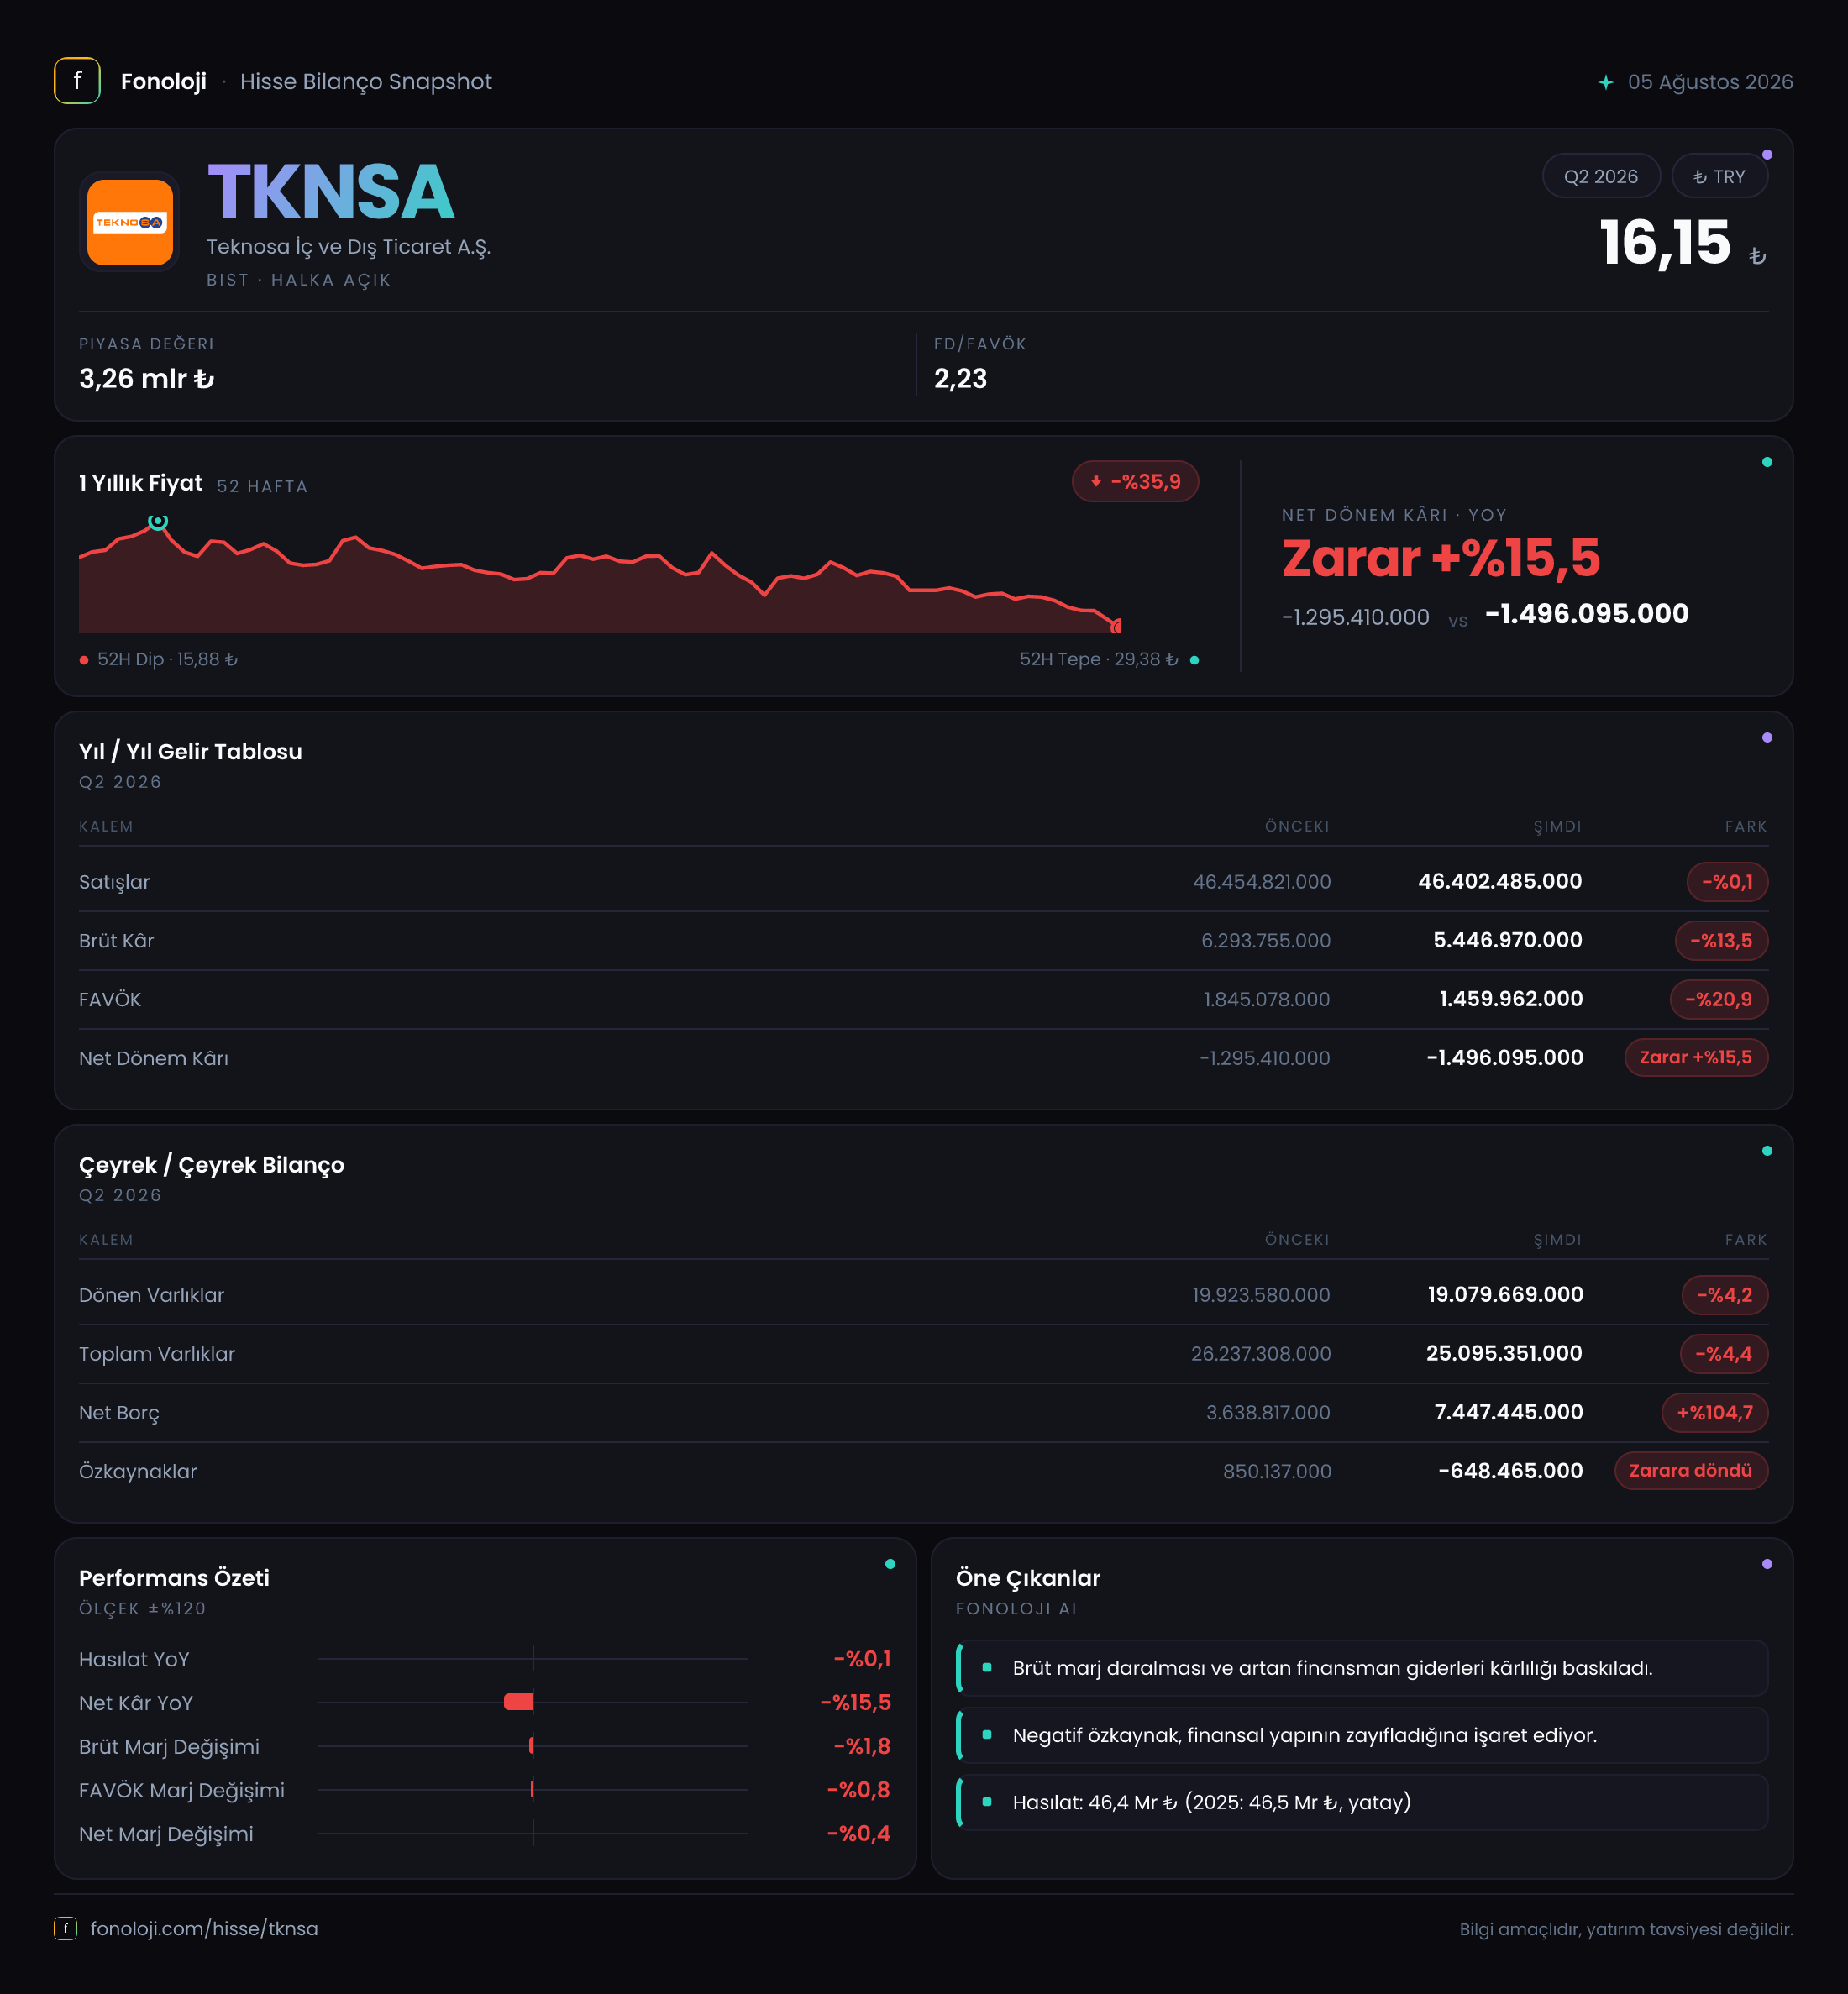Click the FAVÖK -%20,9 badge
The image size is (1848, 1994).
coord(1719,999)
